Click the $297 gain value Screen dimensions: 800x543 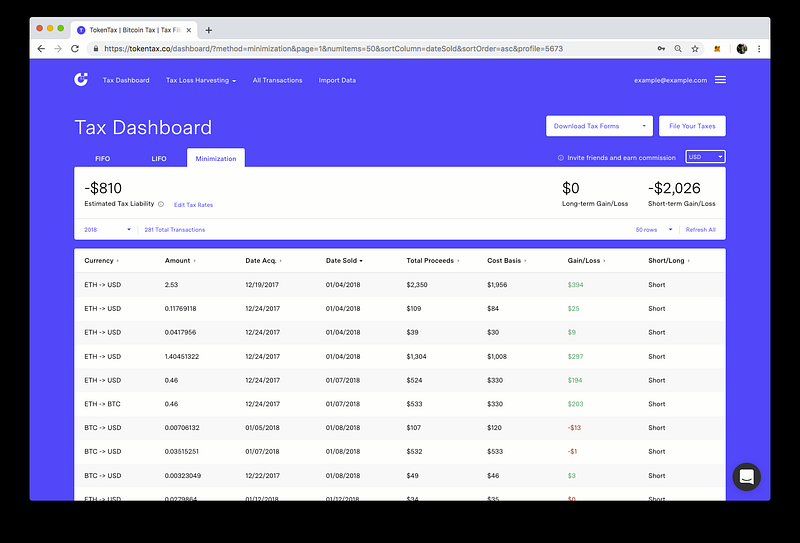(575, 356)
